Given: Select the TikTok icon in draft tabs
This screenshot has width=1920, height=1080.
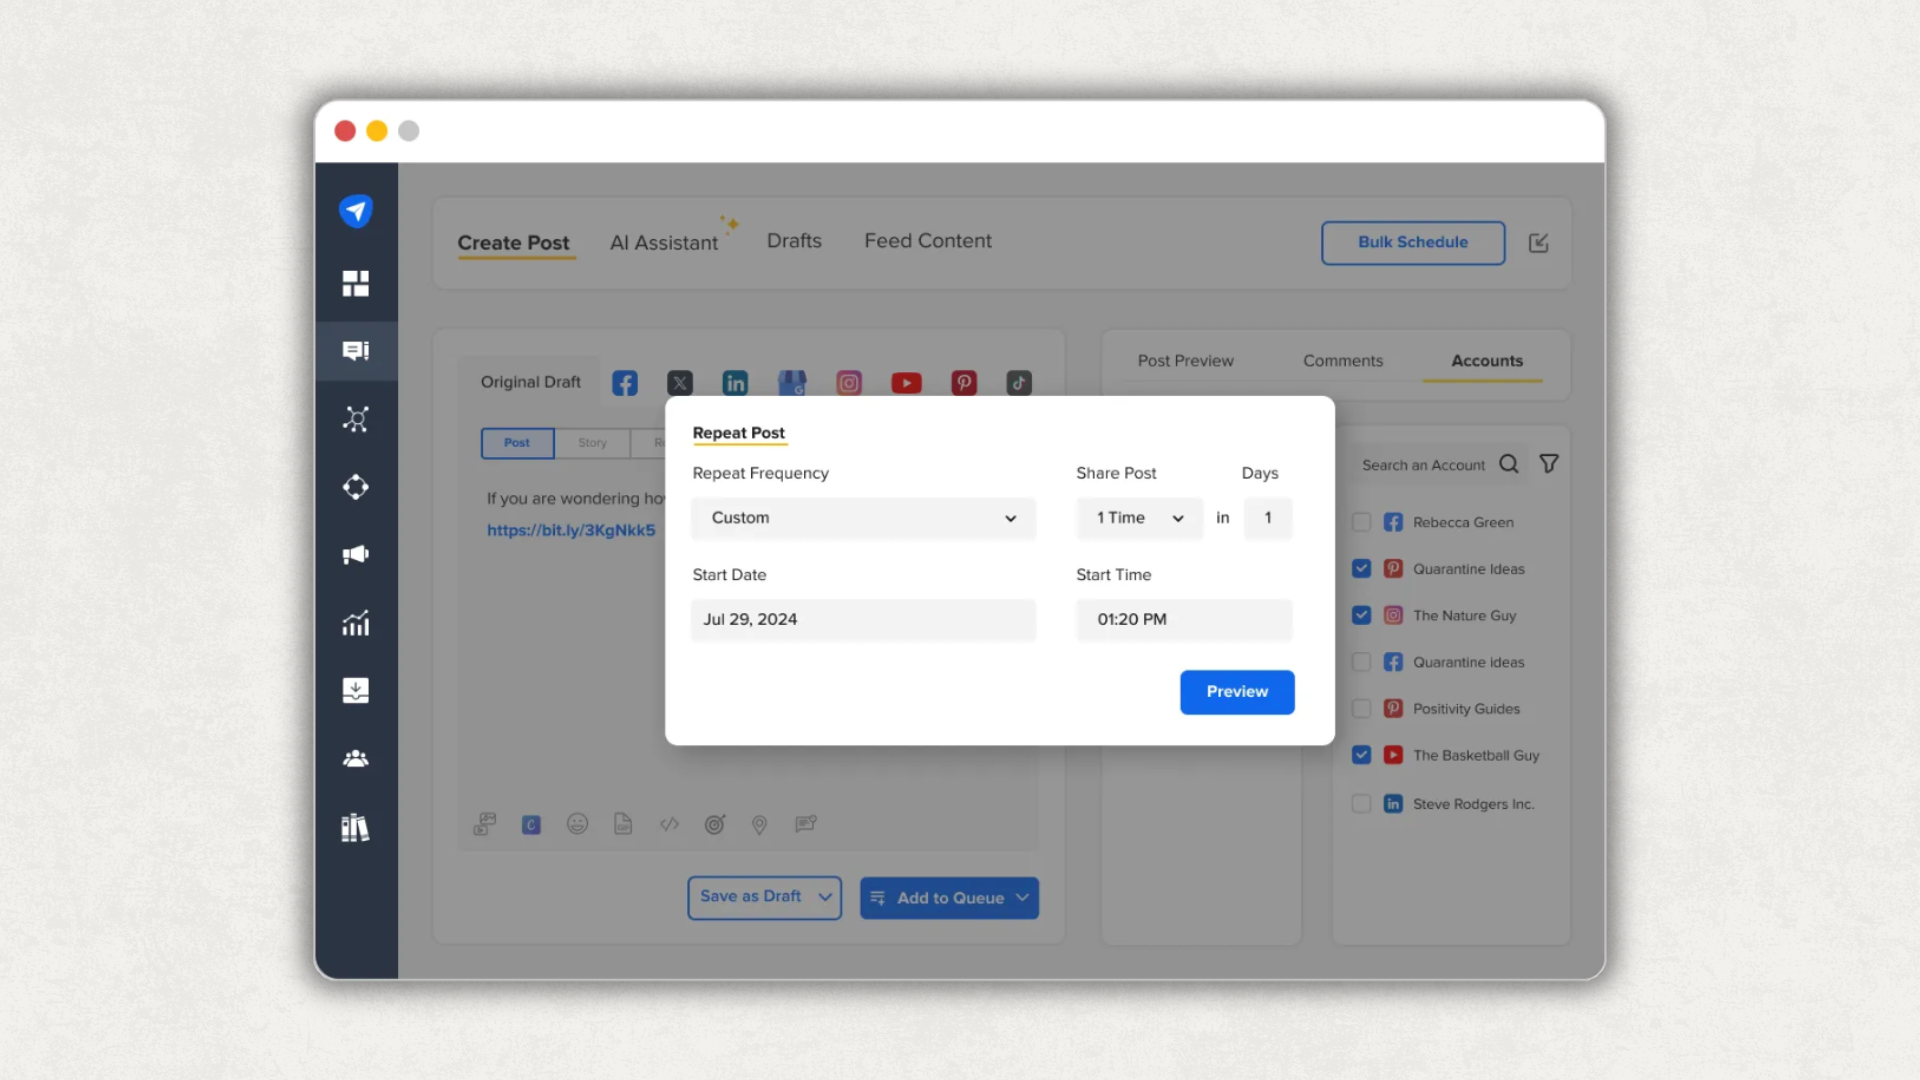Looking at the screenshot, I should 1019,383.
